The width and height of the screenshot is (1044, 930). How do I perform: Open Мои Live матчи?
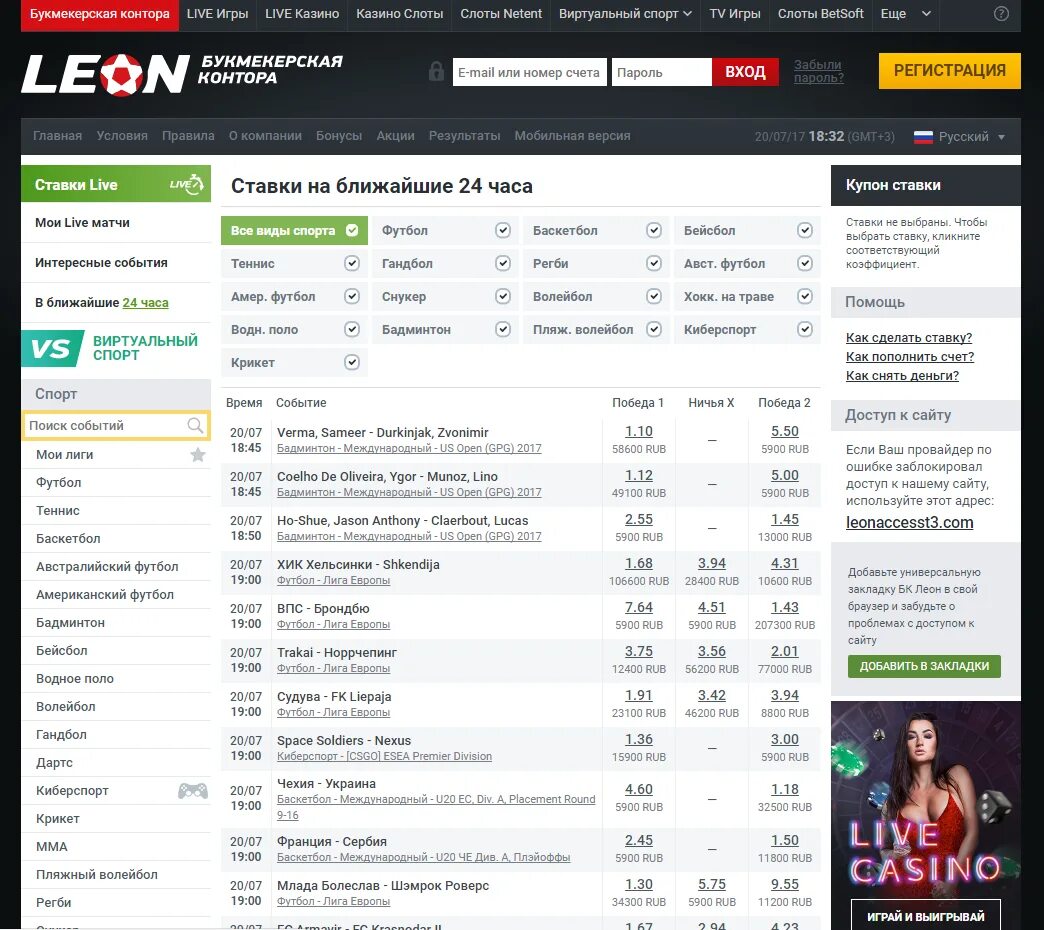tap(83, 222)
